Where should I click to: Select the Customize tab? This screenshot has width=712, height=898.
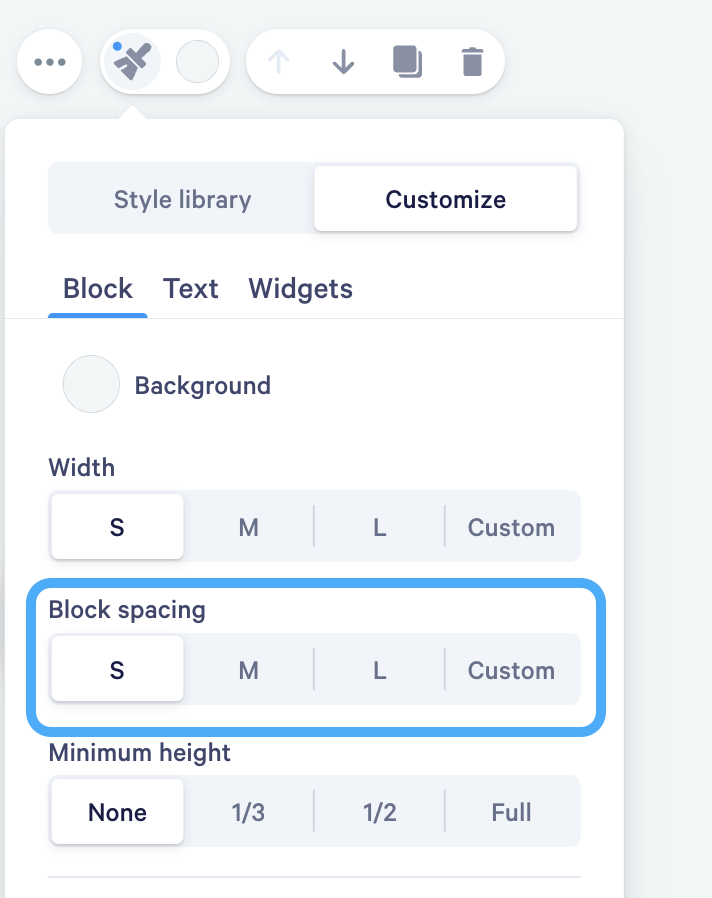point(446,199)
